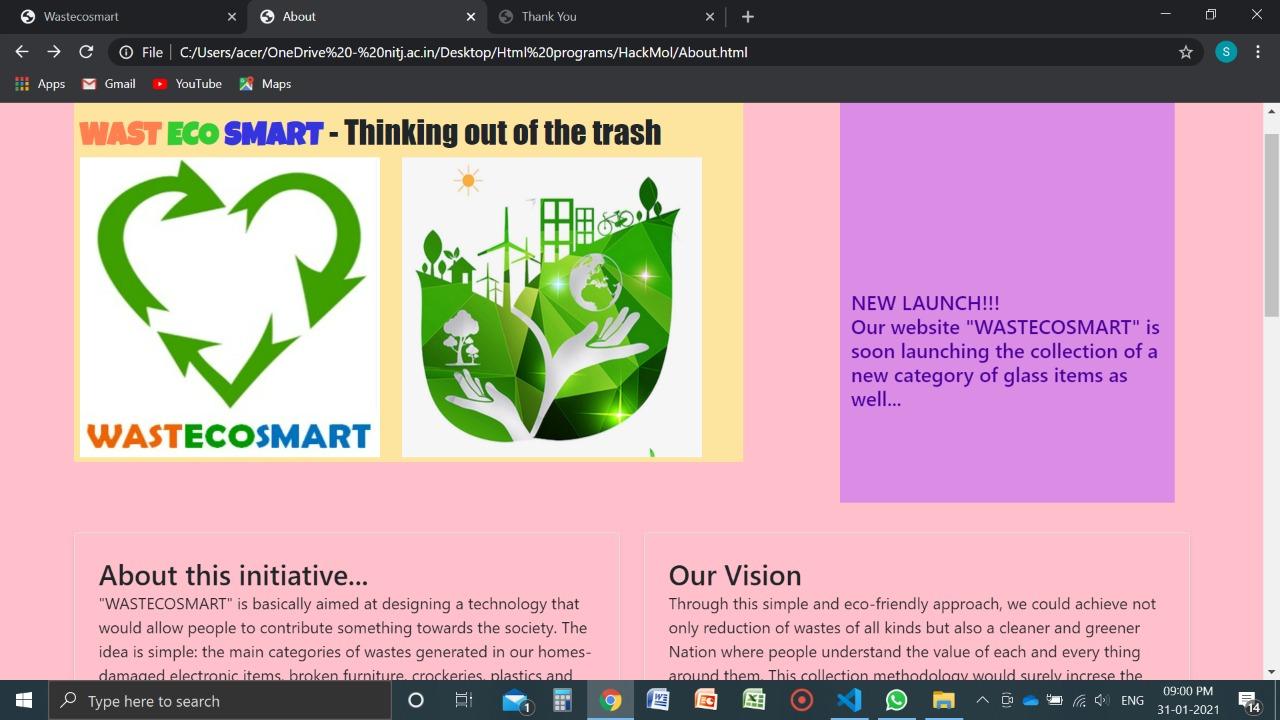
Task: Open Cortana from the taskbar
Action: coord(416,700)
